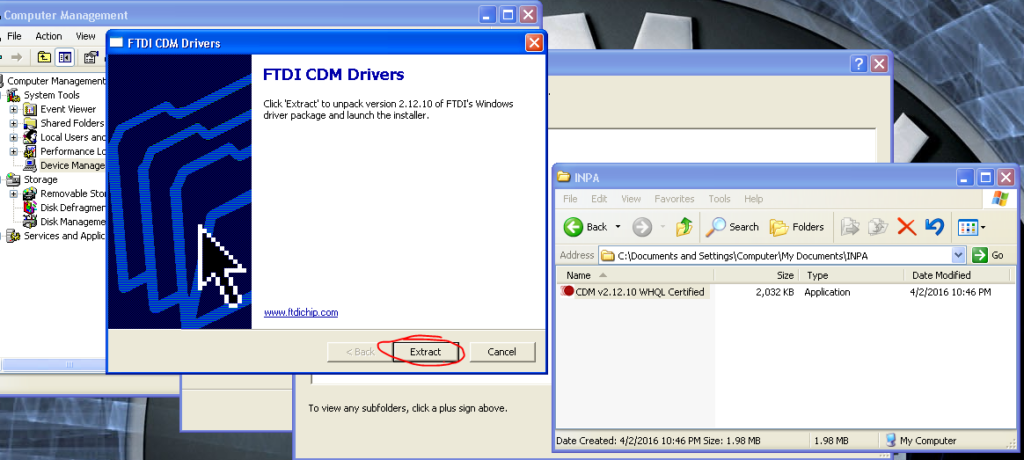Click the My Computer icon in INPA status bar
The width and height of the screenshot is (1024, 460).
(x=891, y=440)
